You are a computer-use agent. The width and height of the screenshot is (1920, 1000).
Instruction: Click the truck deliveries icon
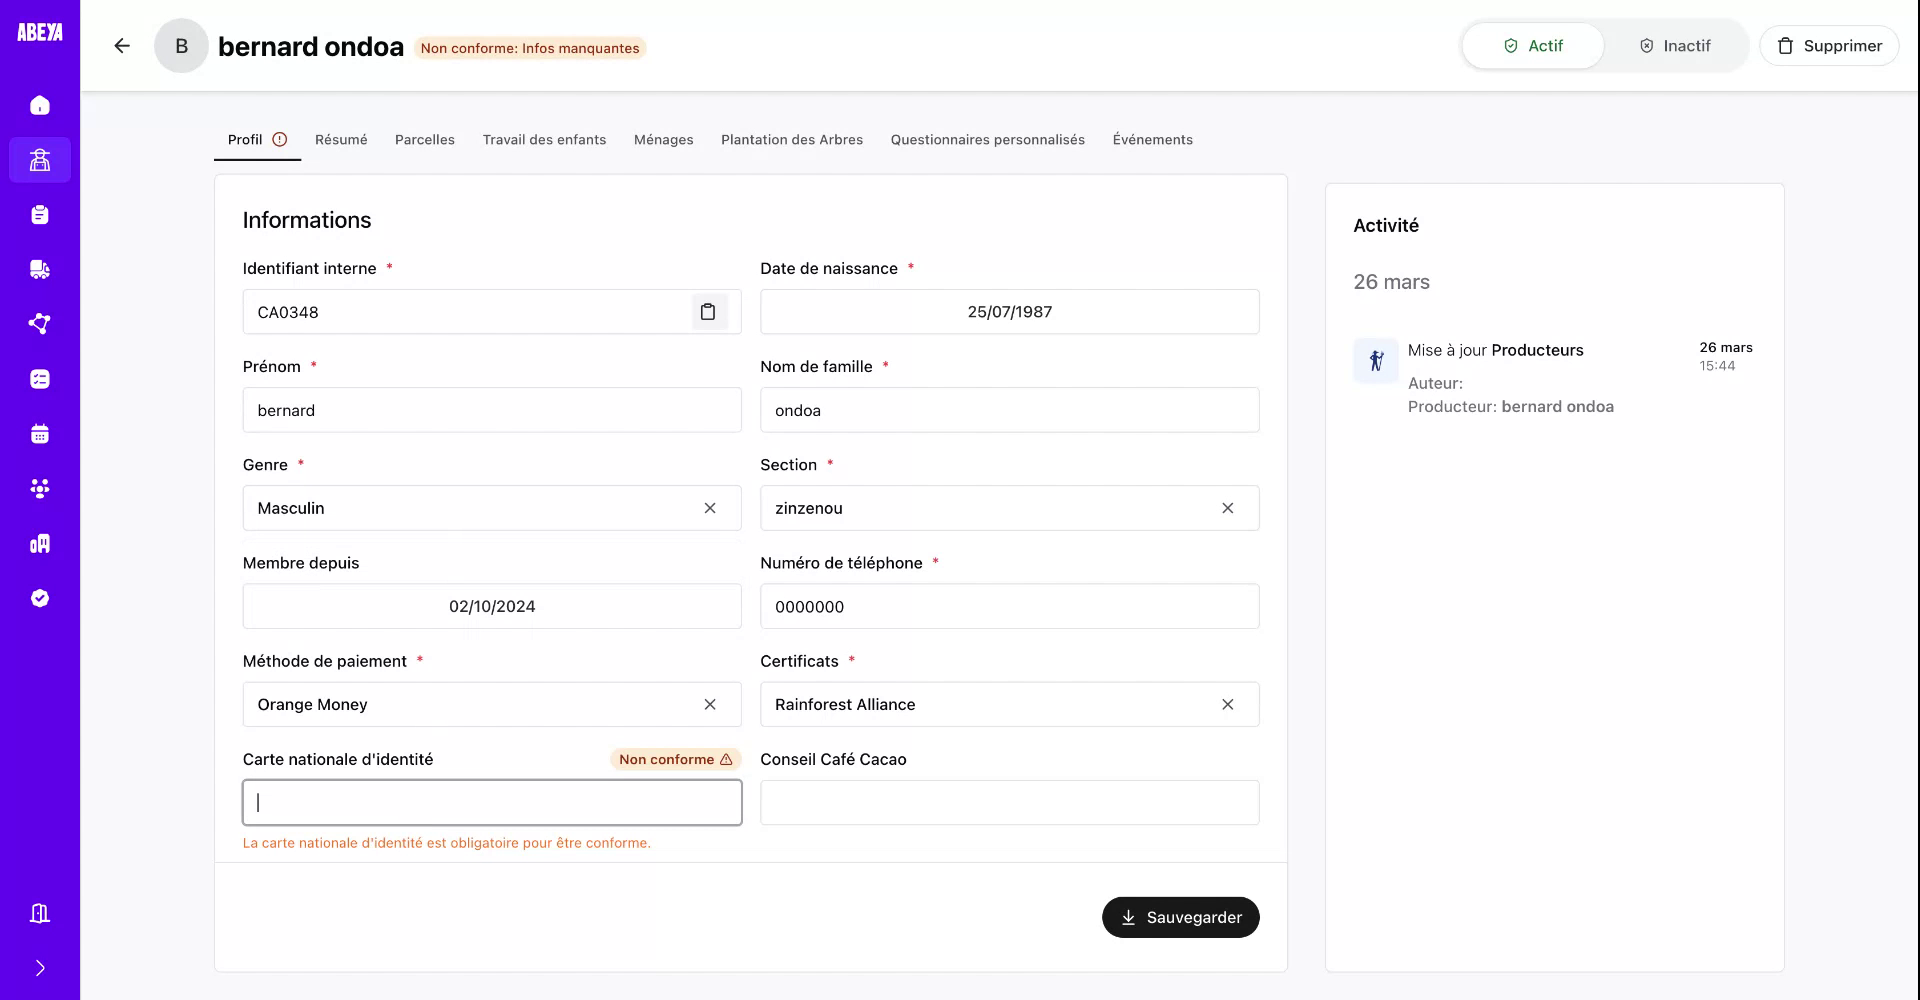[x=40, y=269]
